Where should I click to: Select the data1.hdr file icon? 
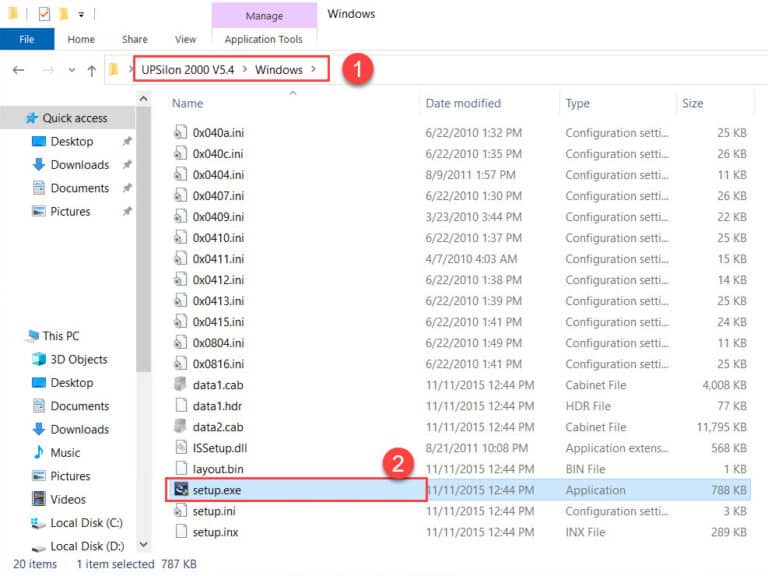pos(181,406)
